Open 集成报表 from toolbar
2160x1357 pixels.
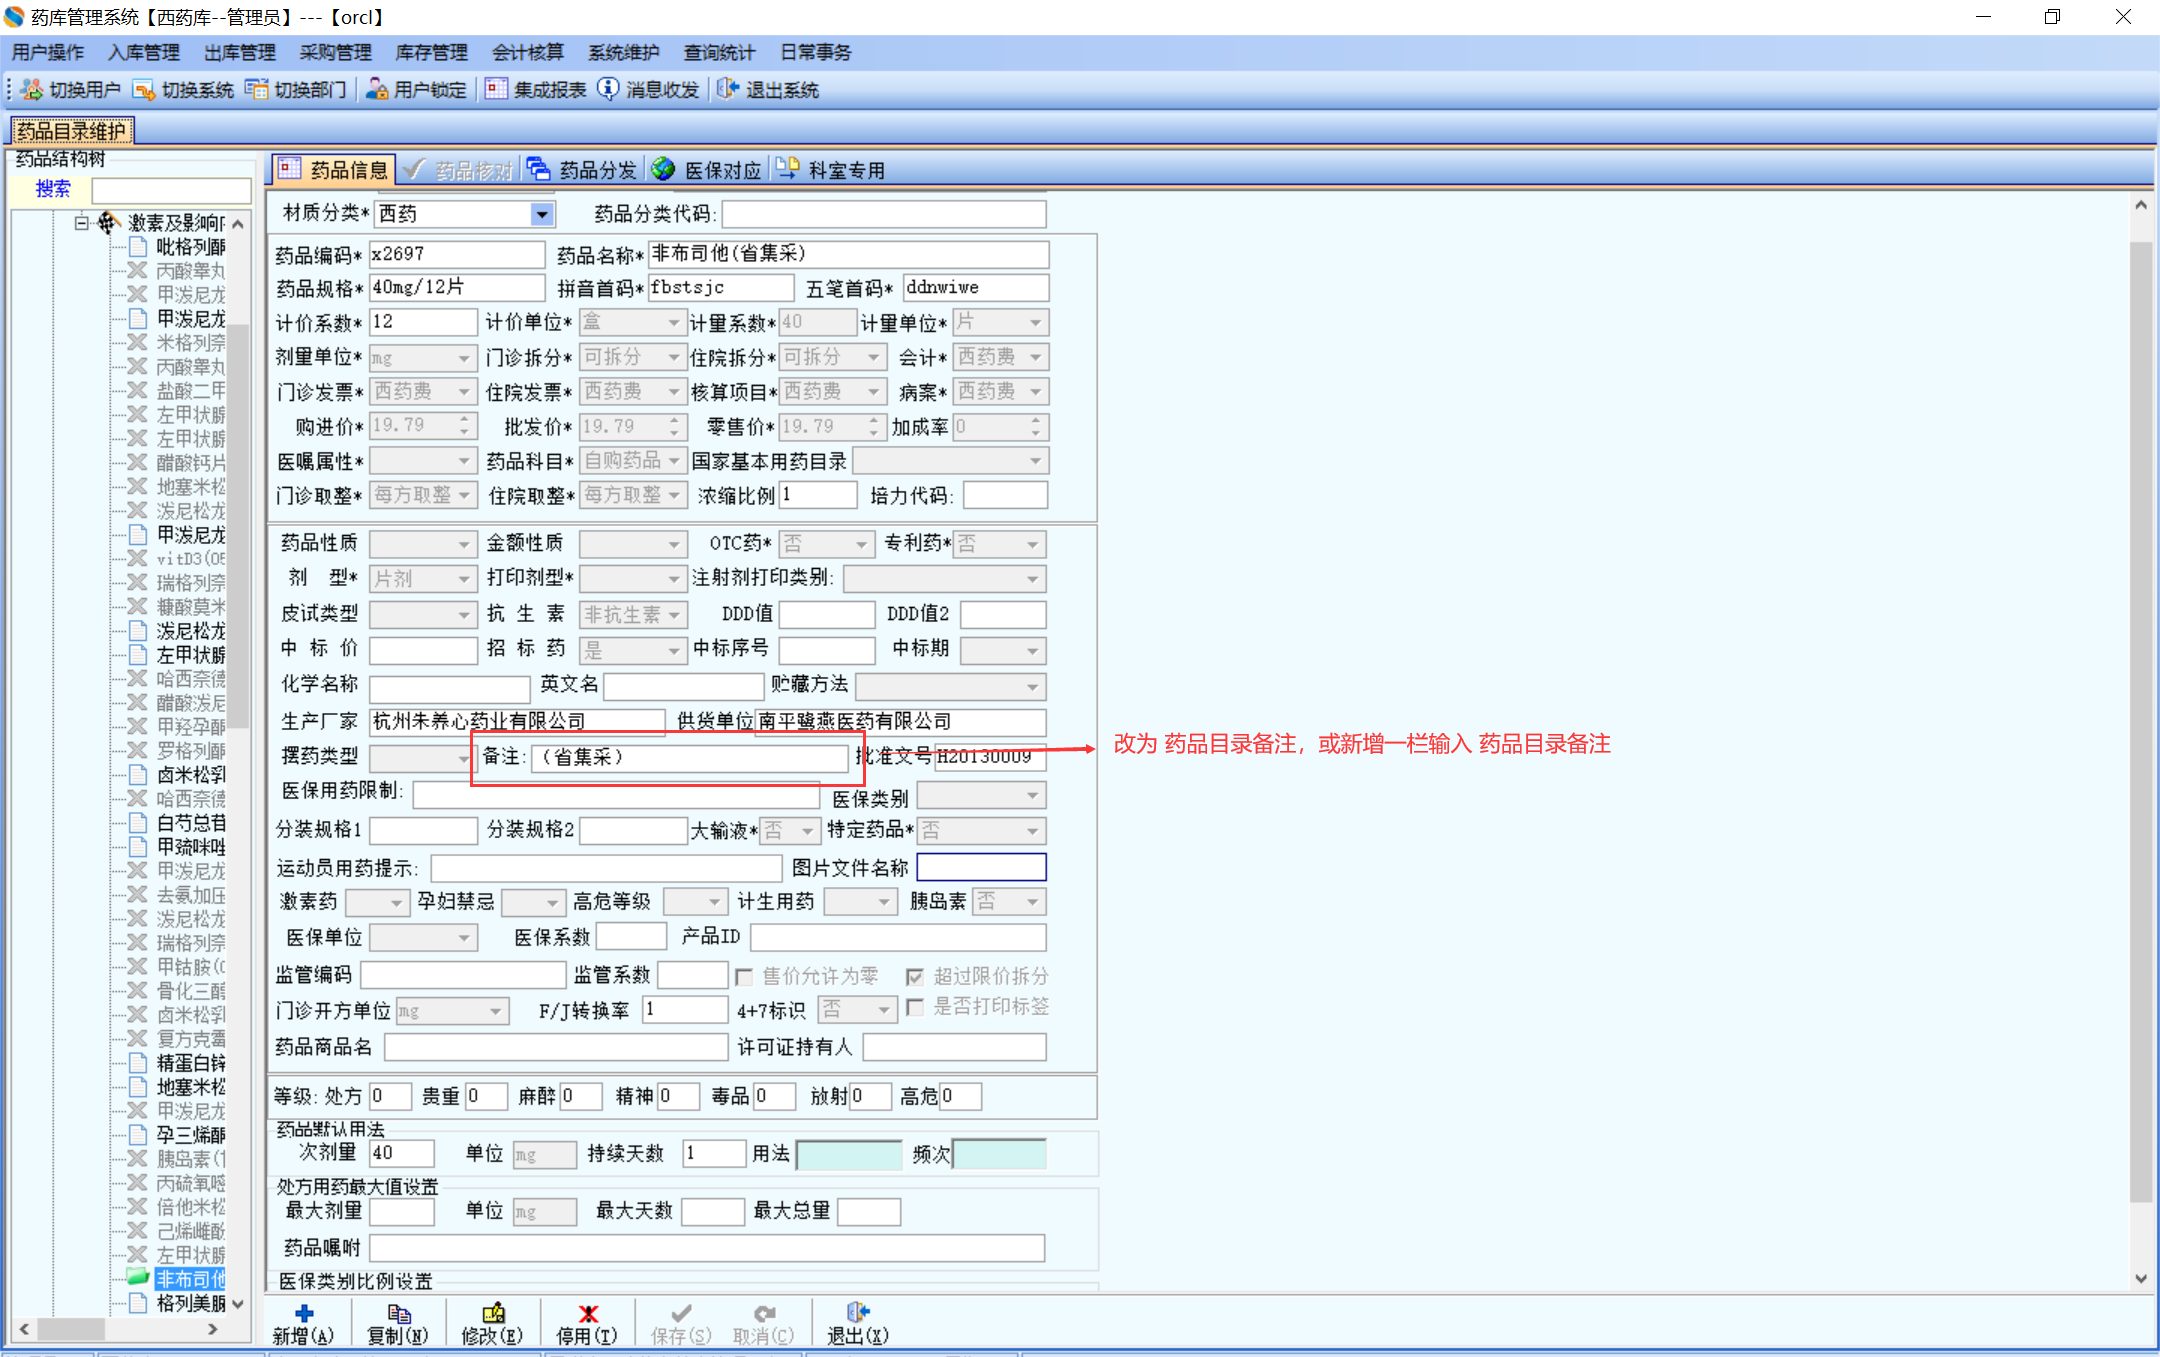pyautogui.click(x=536, y=90)
